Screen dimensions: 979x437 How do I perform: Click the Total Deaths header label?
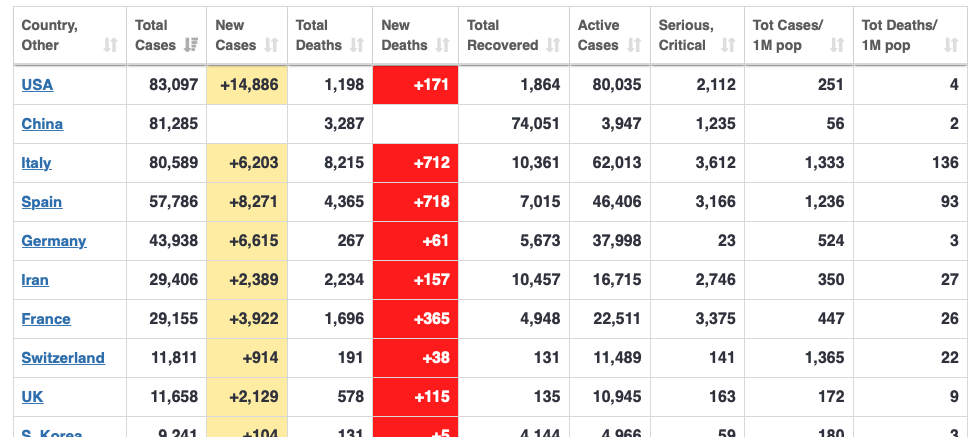(x=318, y=35)
